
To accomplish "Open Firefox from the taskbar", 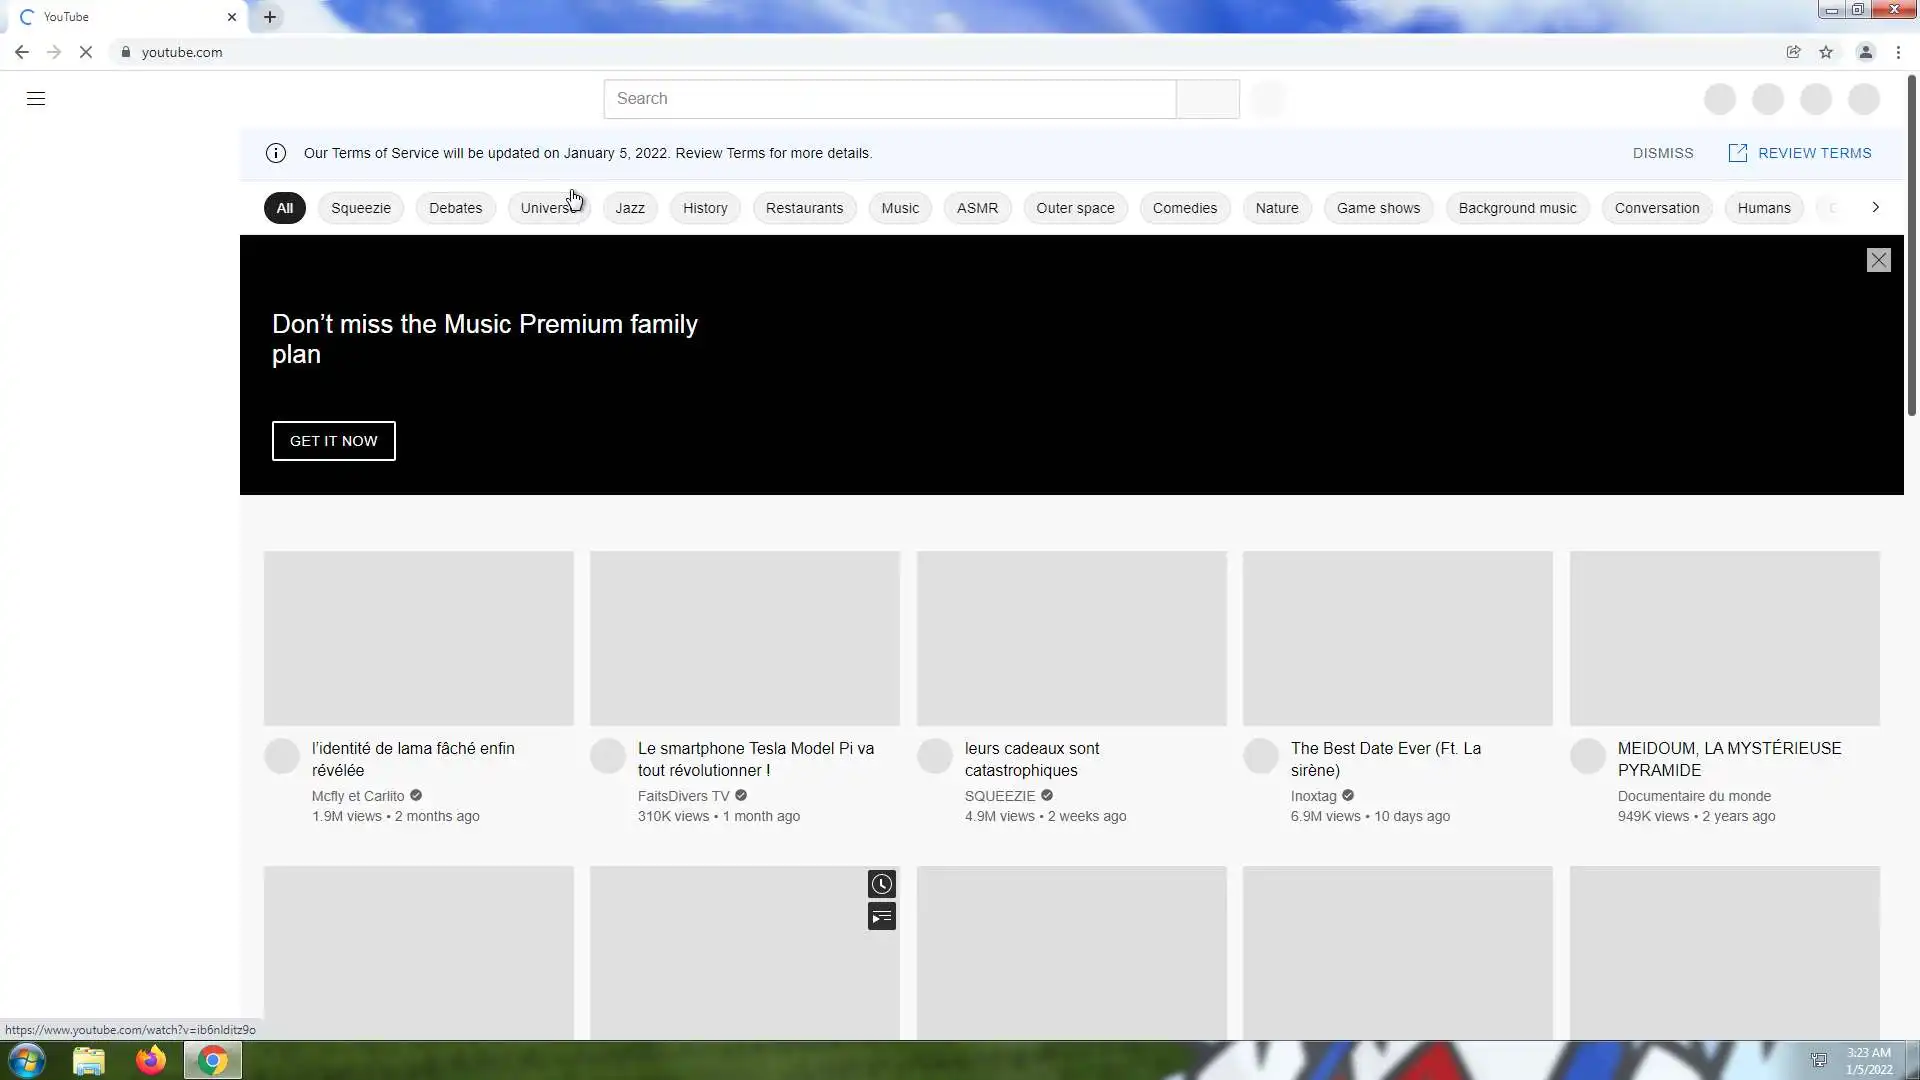I will tap(151, 1060).
